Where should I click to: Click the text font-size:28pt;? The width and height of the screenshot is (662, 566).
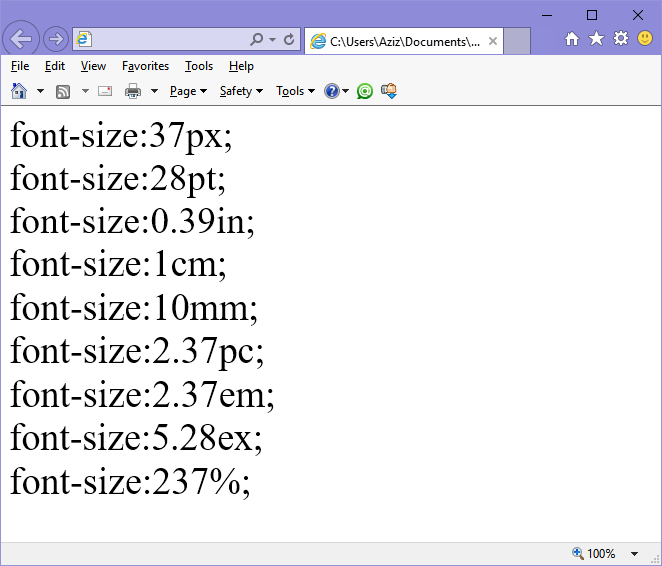[118, 179]
